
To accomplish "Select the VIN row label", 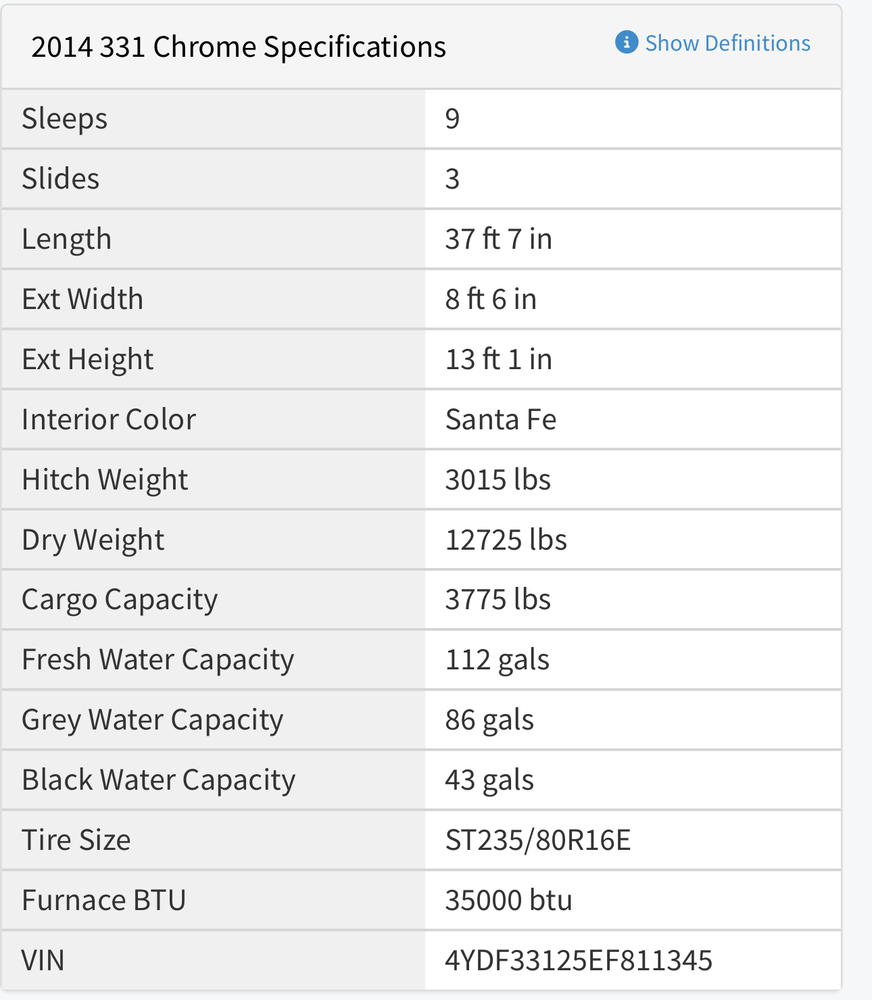I will pos(43,960).
